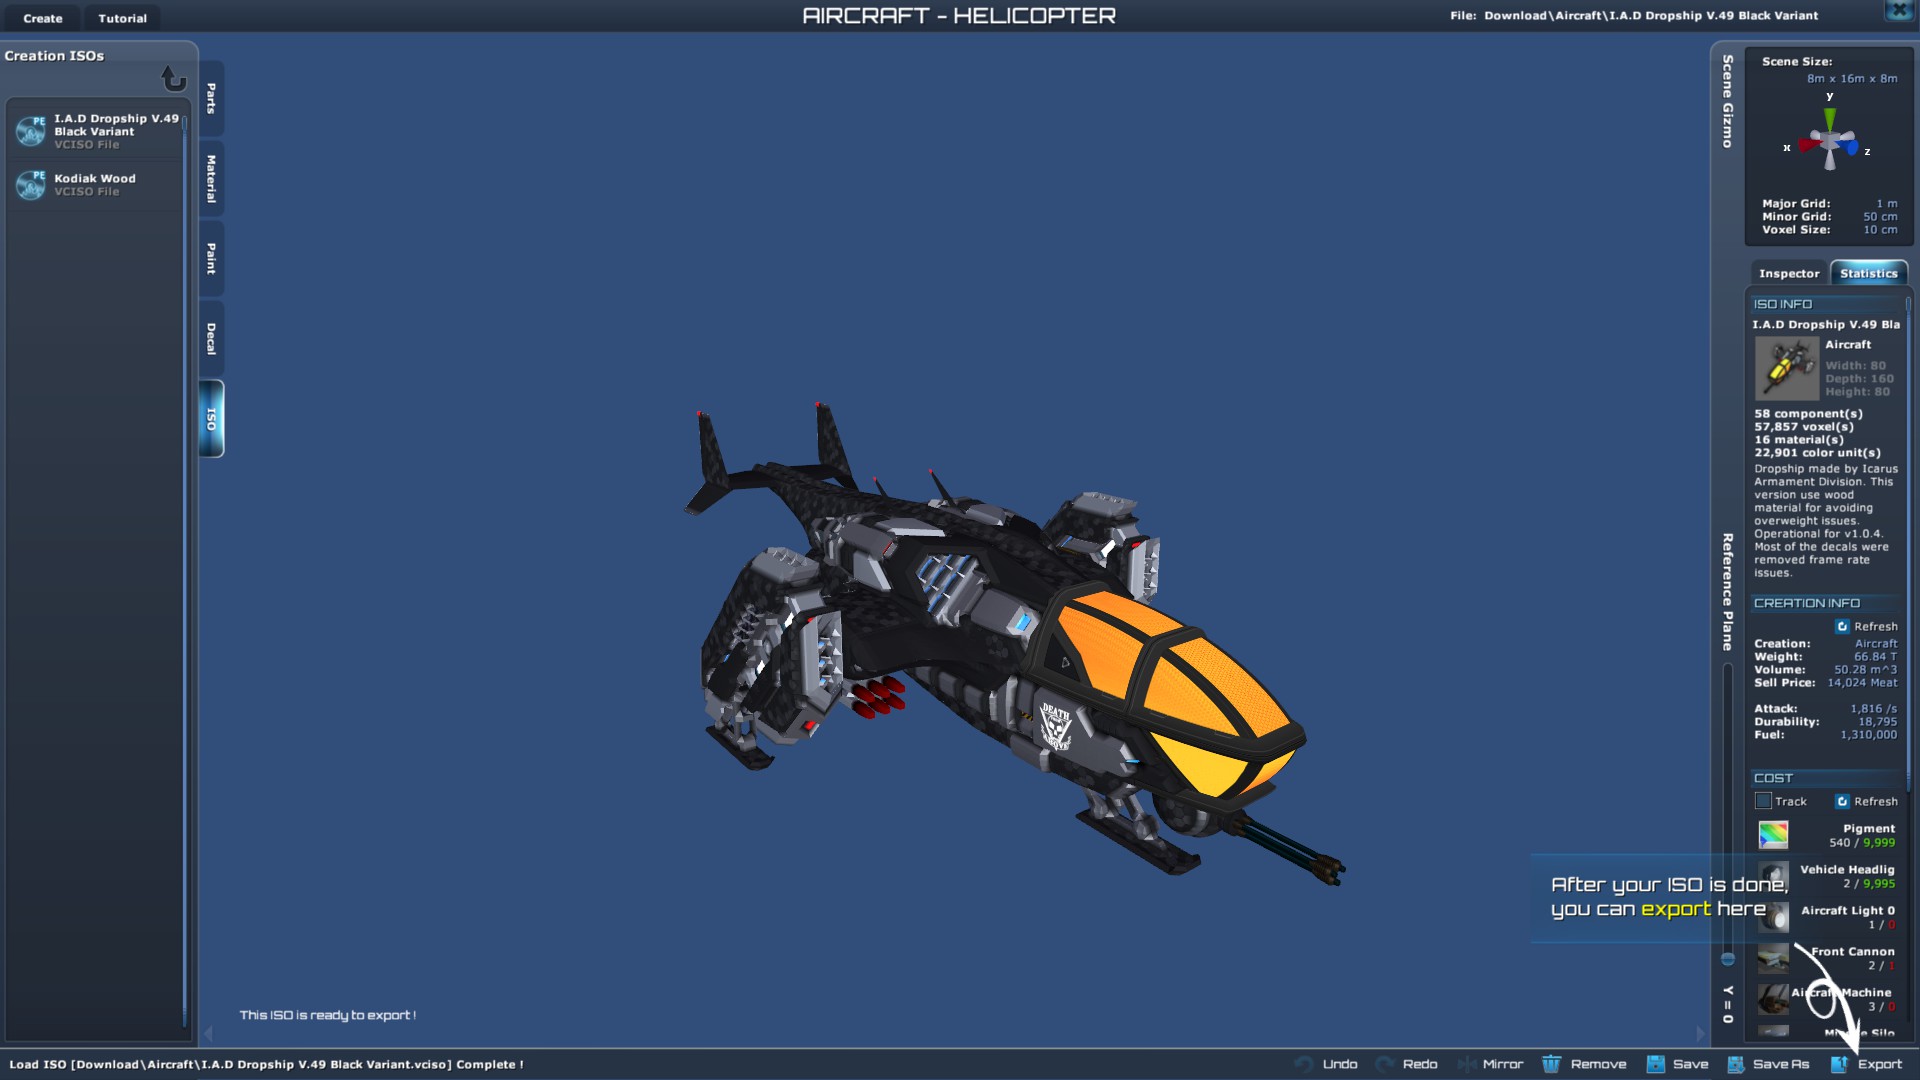The image size is (1920, 1080).
Task: Click the Pigment cost thumbnail
Action: [1773, 834]
